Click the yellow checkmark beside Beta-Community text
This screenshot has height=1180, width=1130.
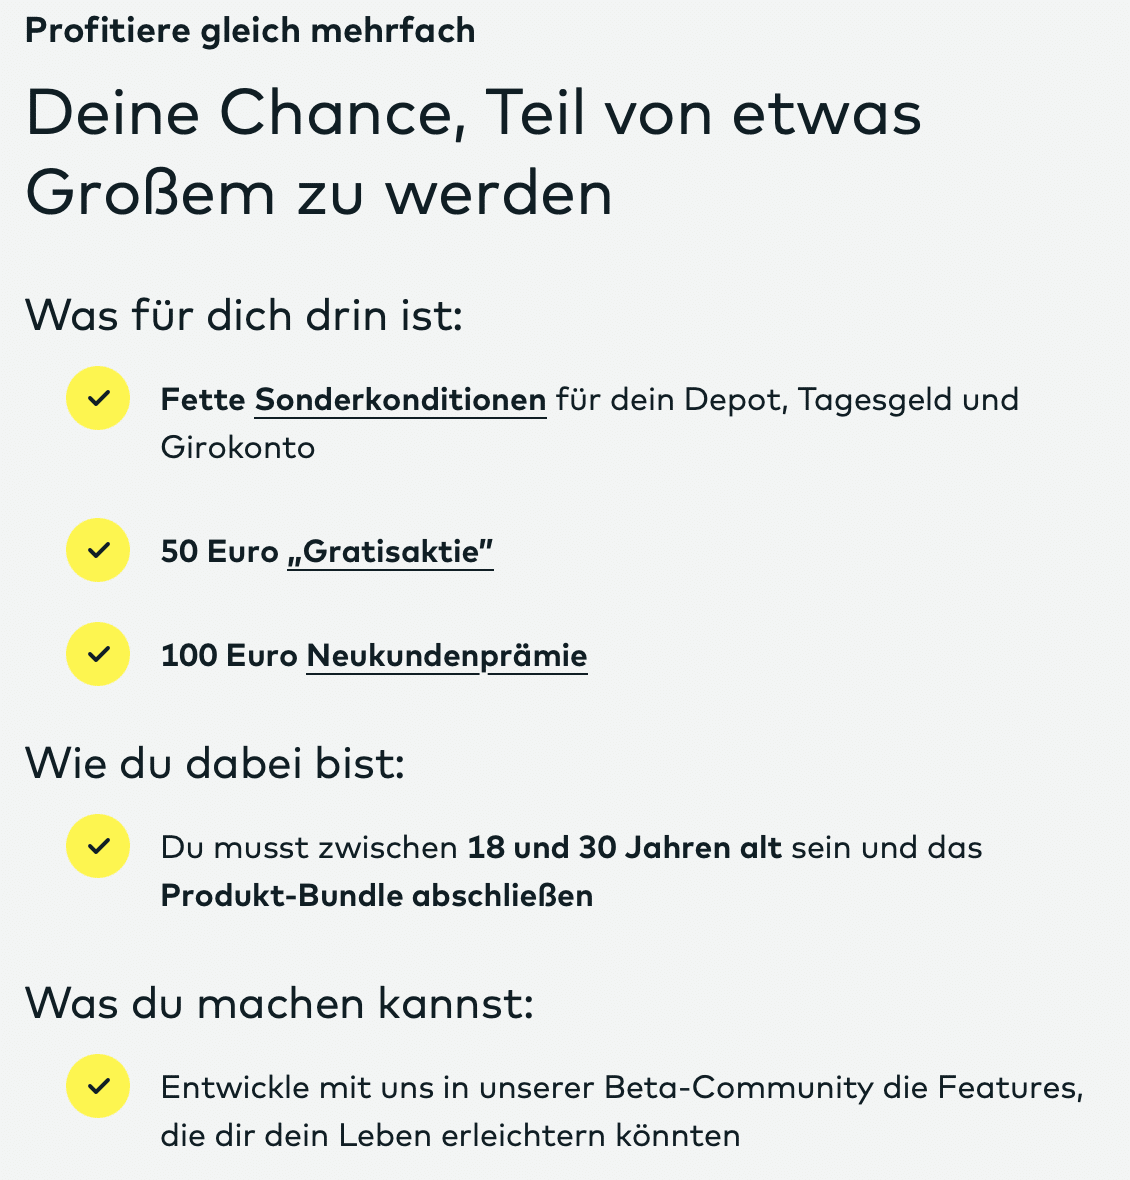98,1086
